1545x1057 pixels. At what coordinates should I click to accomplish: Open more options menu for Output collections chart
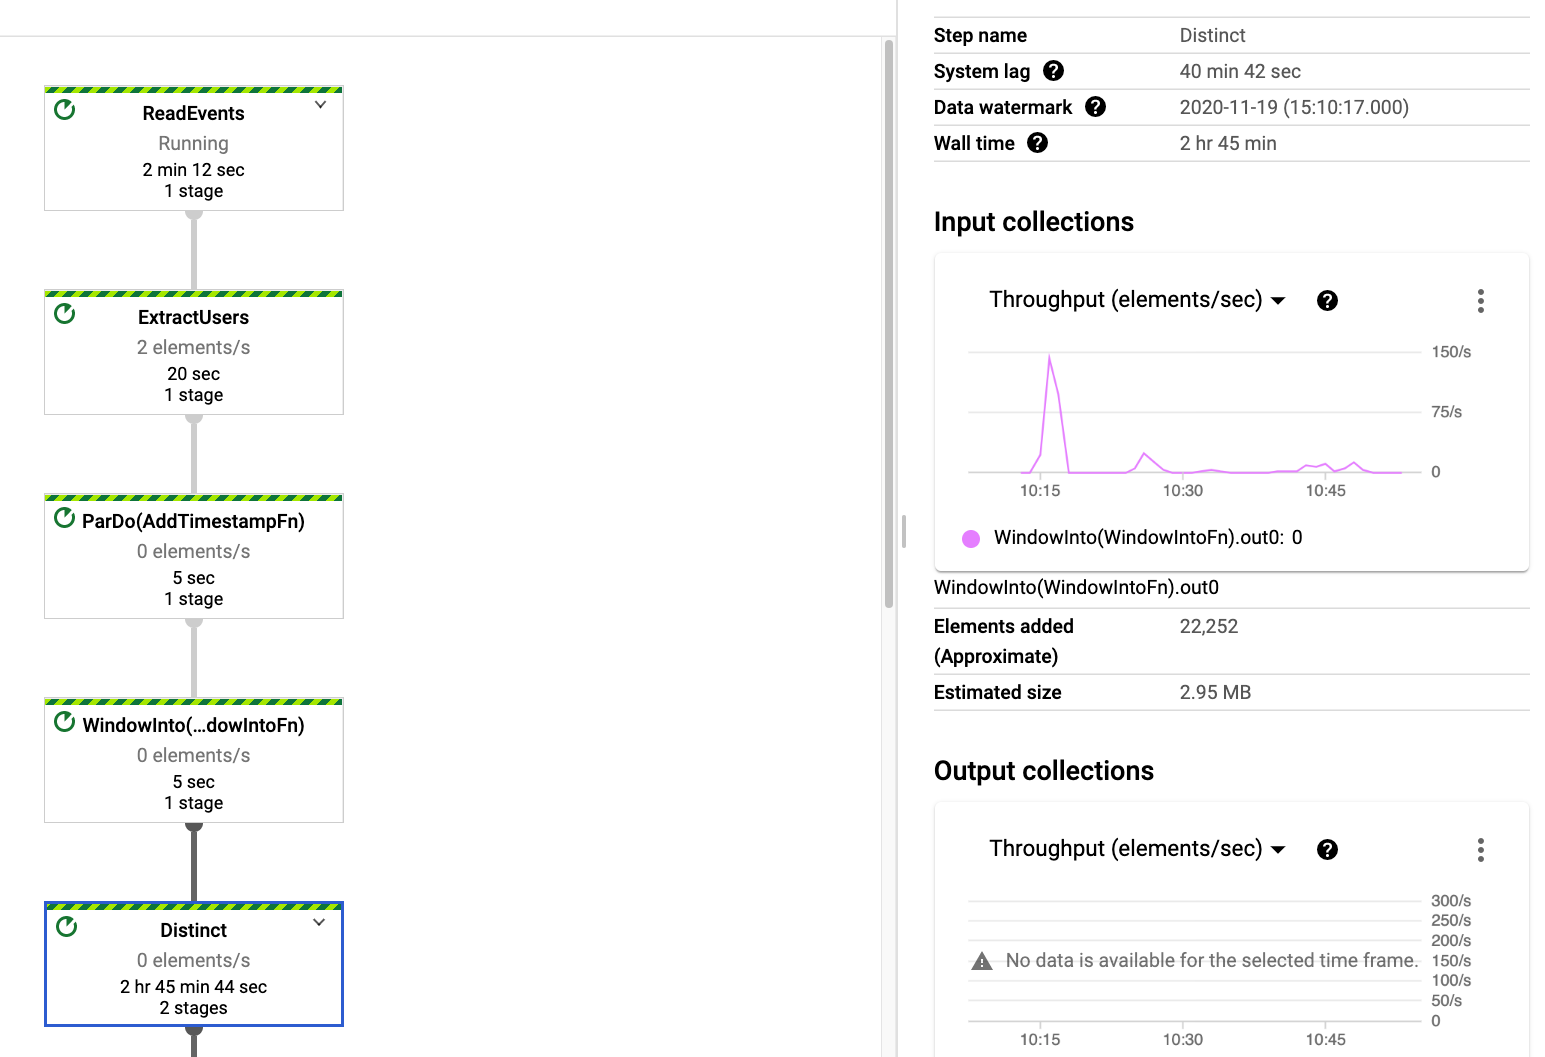pos(1480,850)
